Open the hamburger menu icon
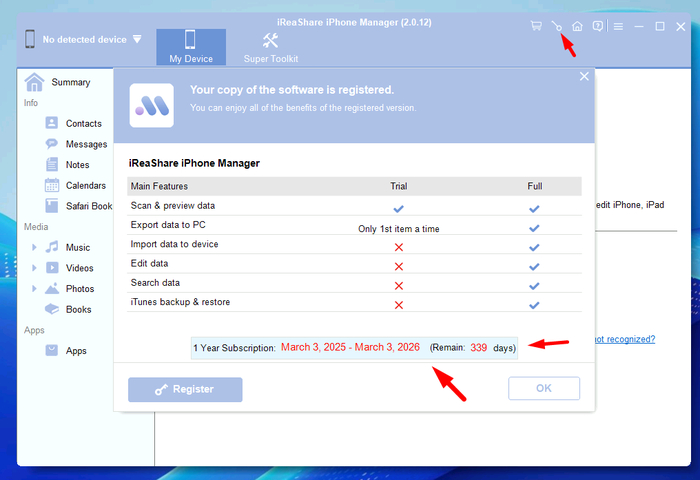700x480 pixels. [x=619, y=26]
